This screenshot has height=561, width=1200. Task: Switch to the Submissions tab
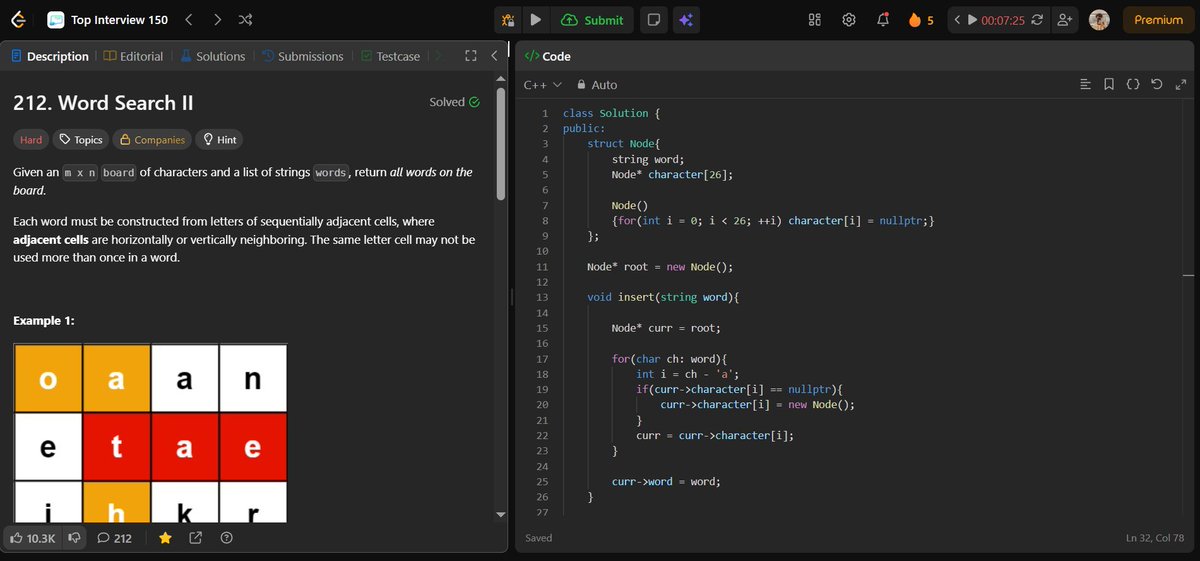click(x=302, y=56)
